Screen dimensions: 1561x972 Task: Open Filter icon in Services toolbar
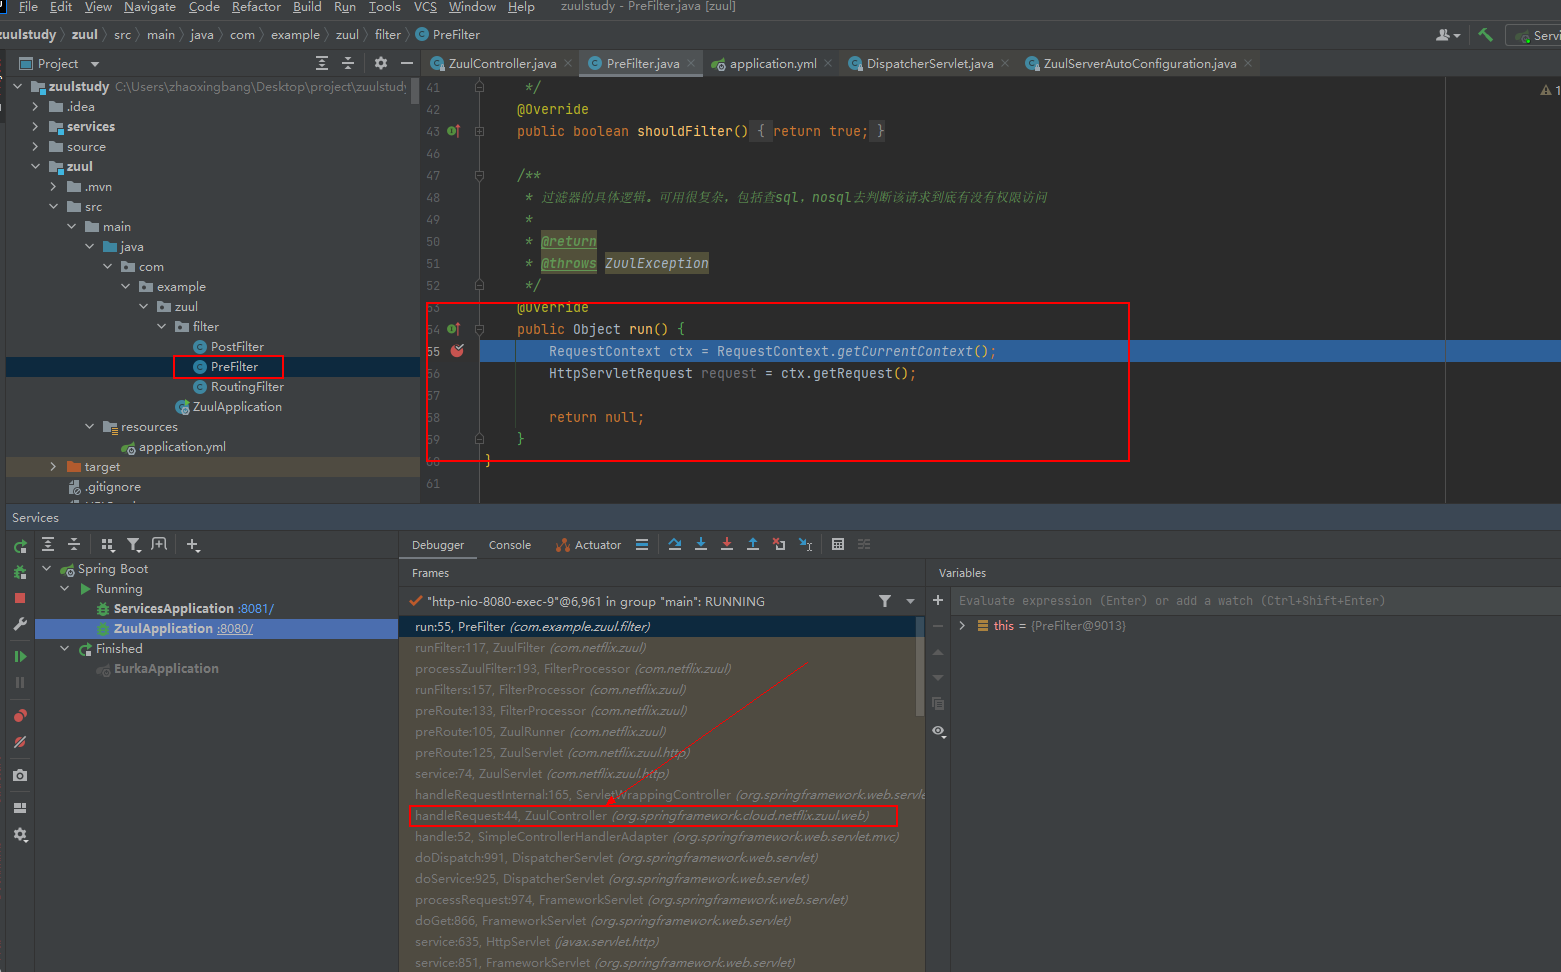(134, 544)
